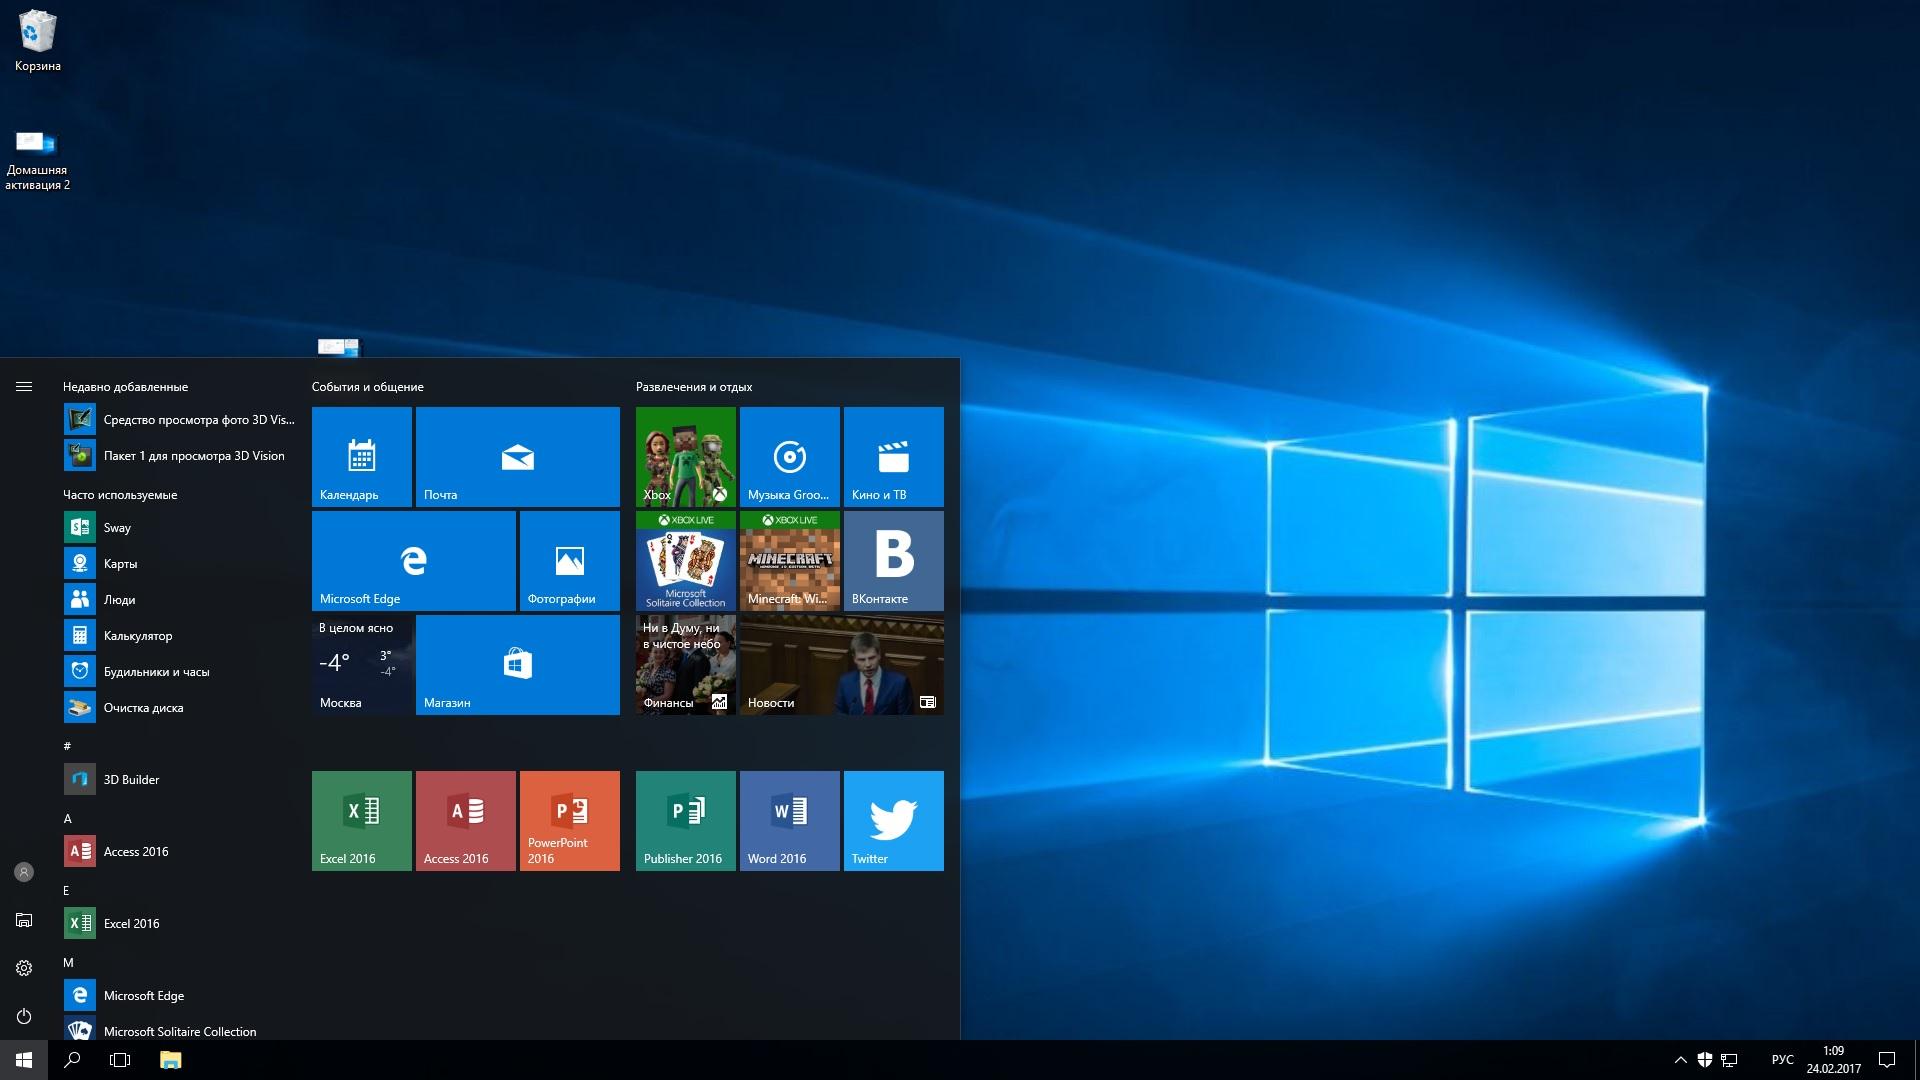Click the Калькулятор shortcut

coord(137,634)
